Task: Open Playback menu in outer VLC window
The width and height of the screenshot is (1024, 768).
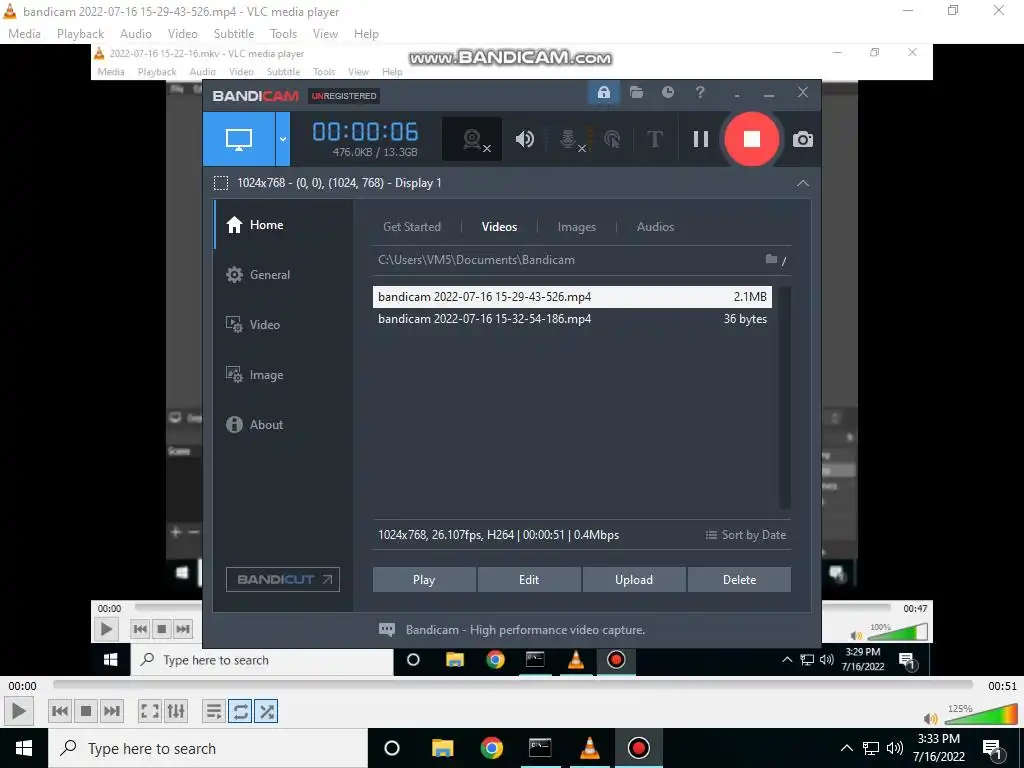Action: pyautogui.click(x=80, y=34)
